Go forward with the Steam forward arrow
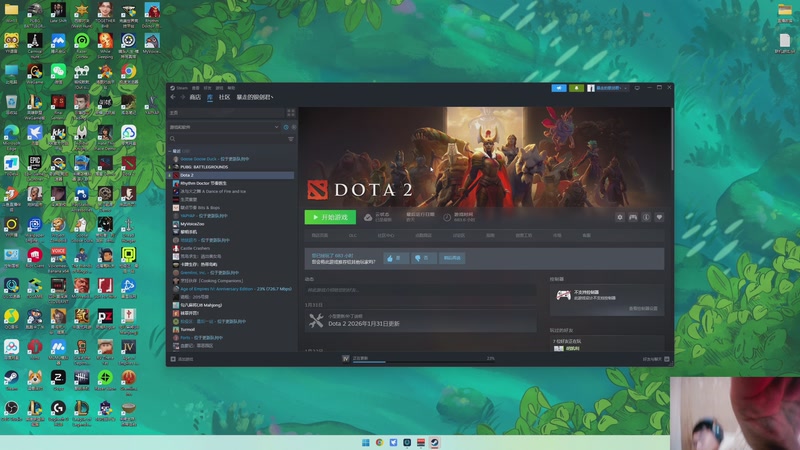The image size is (800, 450). tap(183, 97)
